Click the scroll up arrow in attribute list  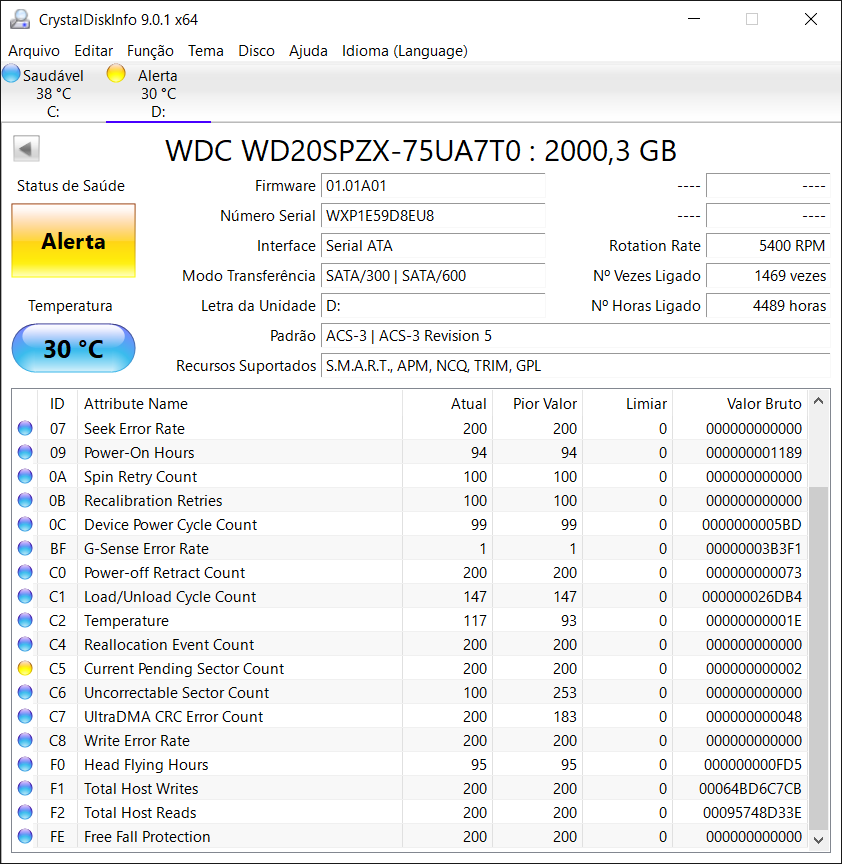coord(819,401)
